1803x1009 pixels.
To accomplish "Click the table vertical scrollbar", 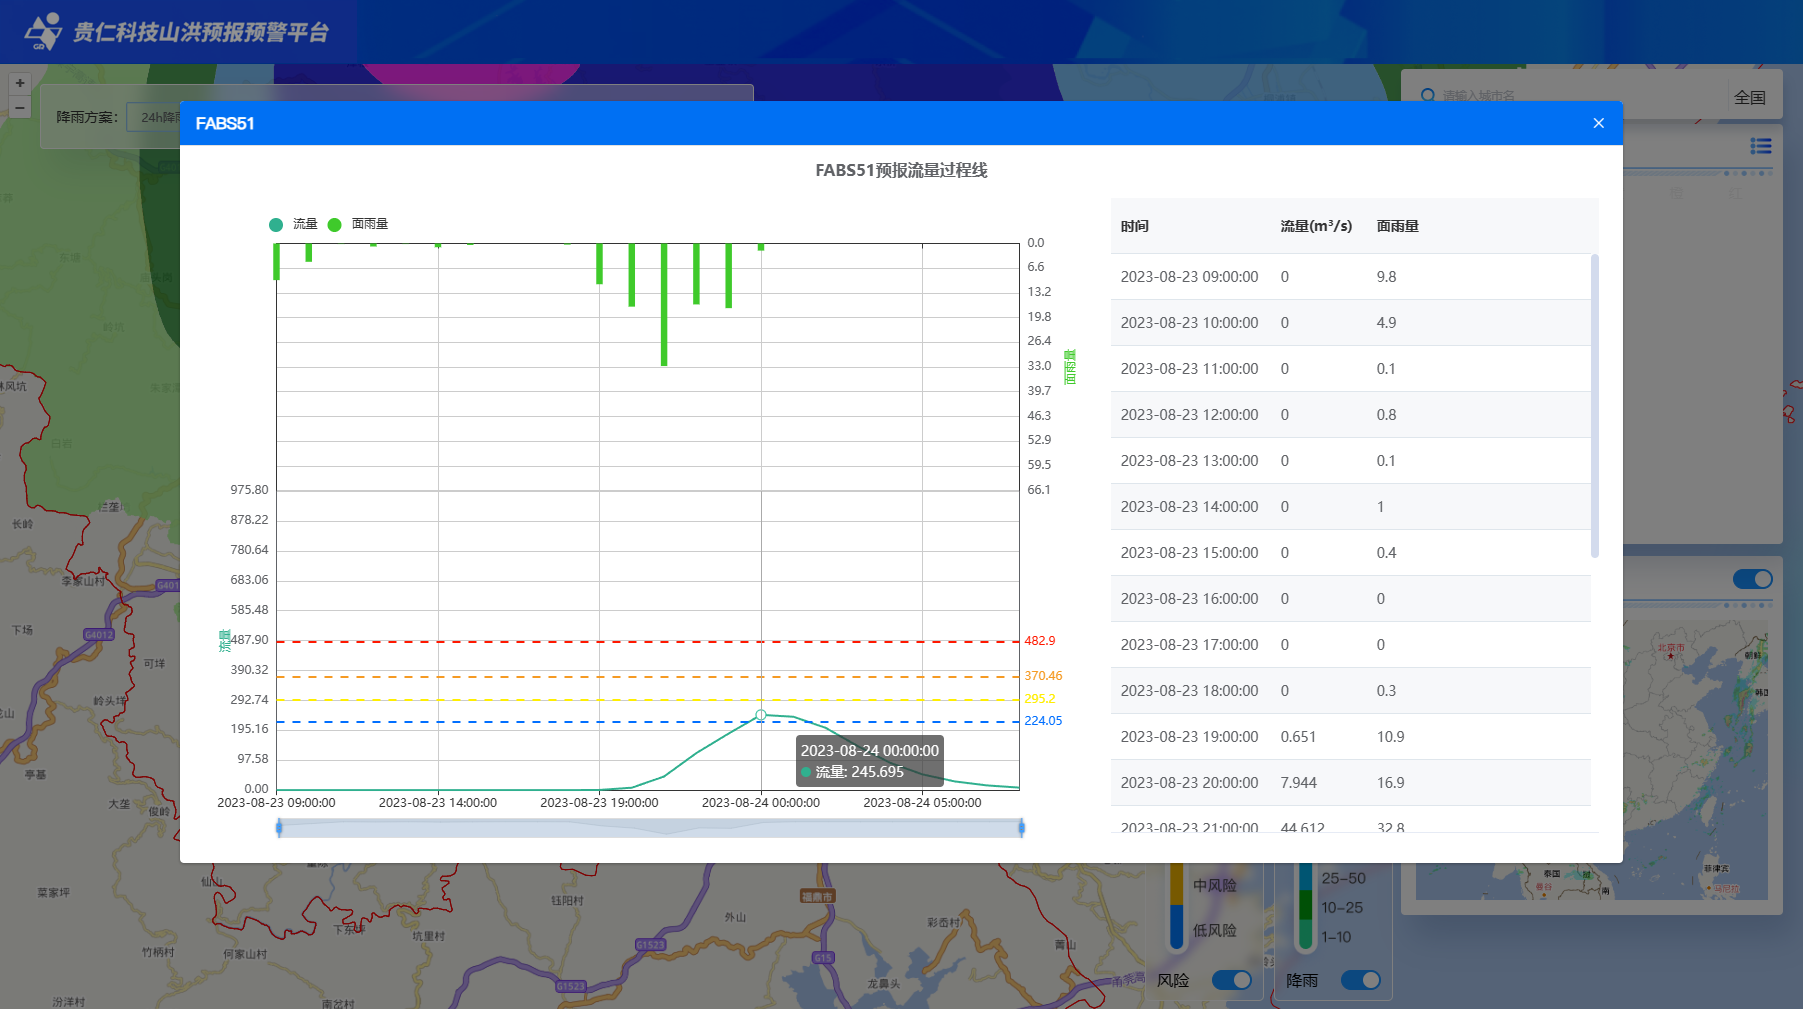I will point(1594,406).
